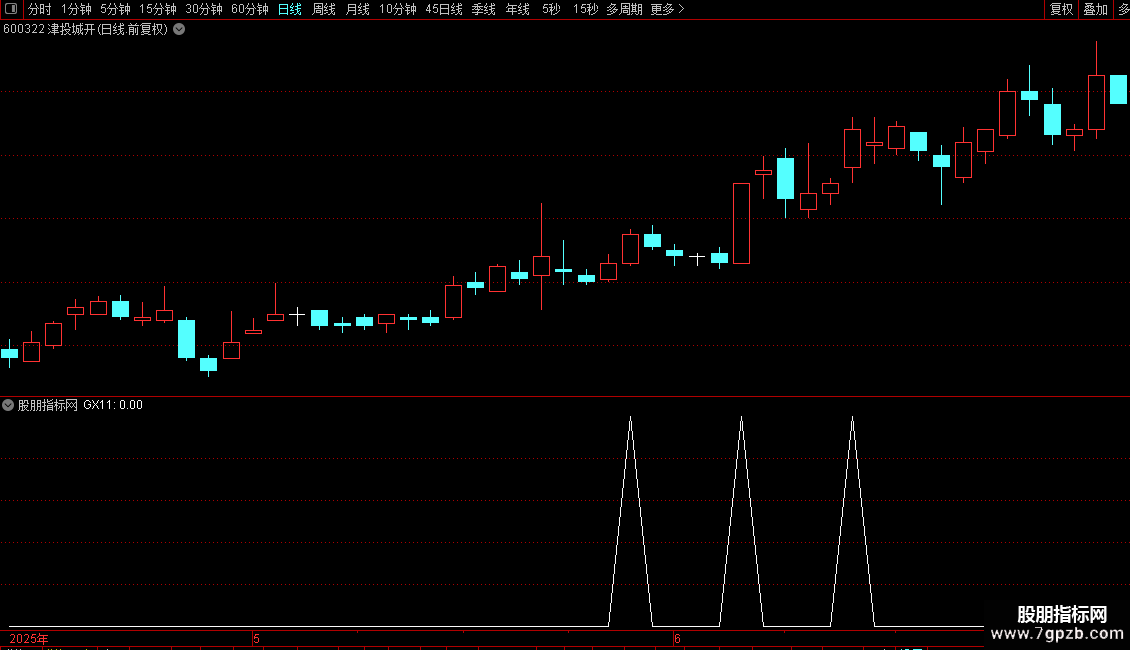
Task: Click the 叠加 overlay button
Action: pos(1095,9)
